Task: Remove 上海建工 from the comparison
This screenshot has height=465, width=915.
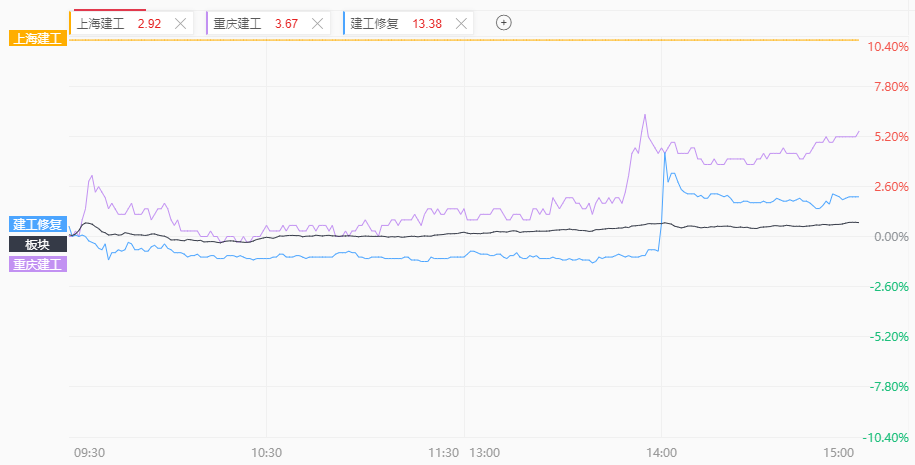Action: pyautogui.click(x=181, y=24)
